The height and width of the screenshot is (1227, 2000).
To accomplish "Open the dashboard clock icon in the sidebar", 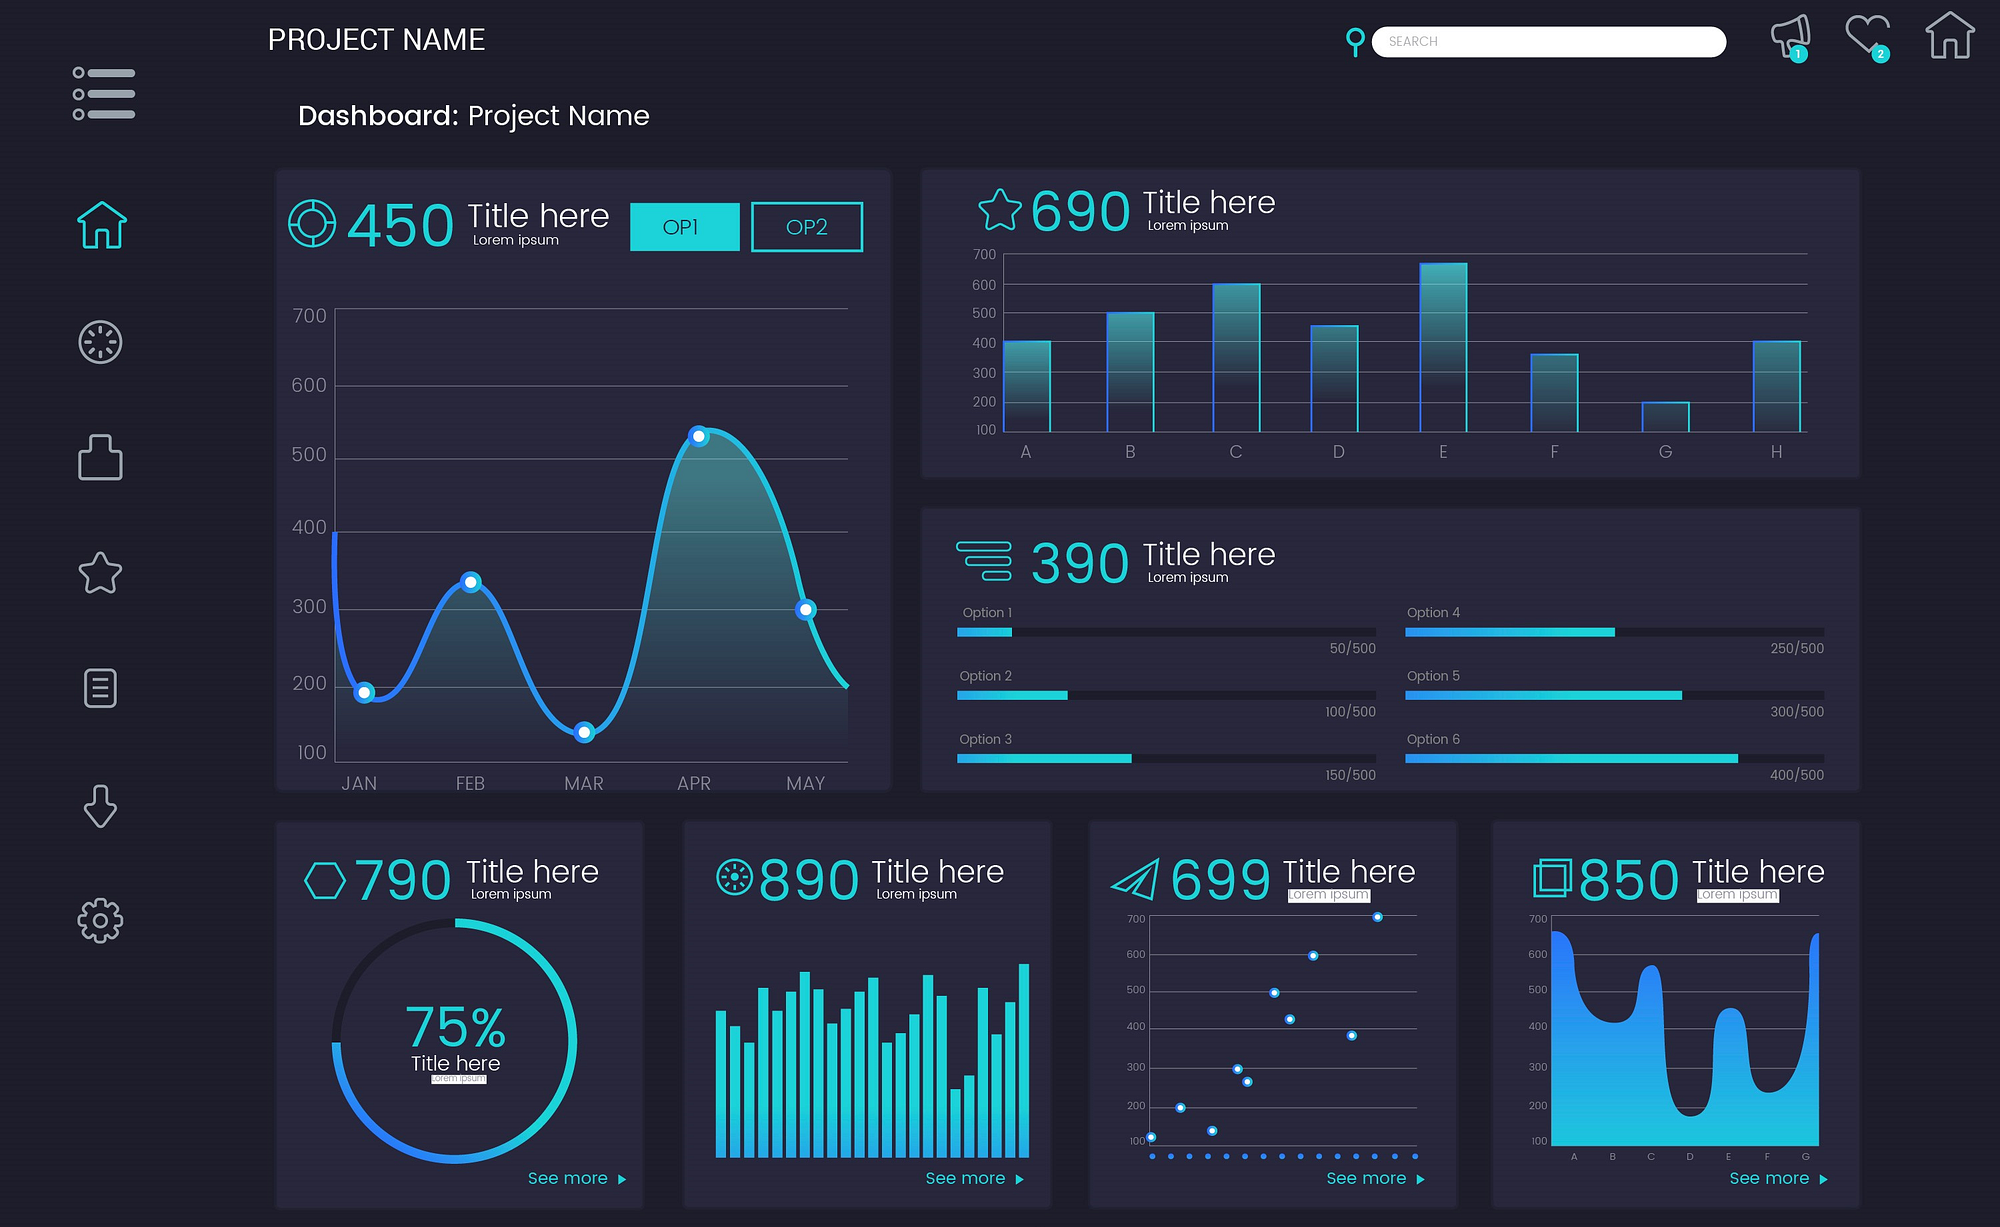I will (x=100, y=342).
